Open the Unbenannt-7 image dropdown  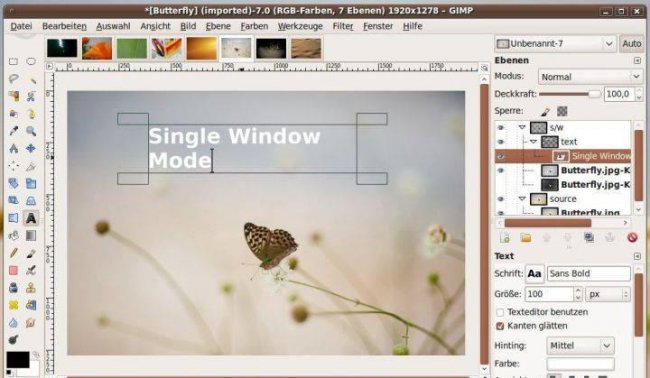point(555,44)
